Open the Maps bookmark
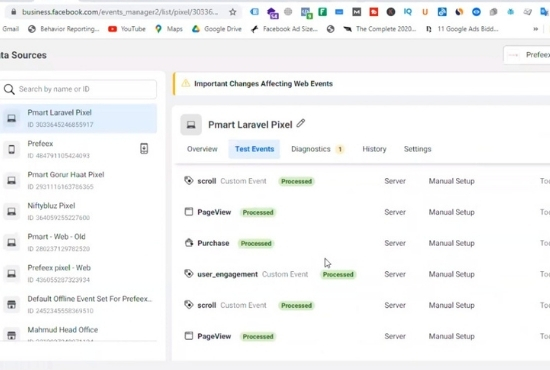The height and width of the screenshot is (370, 550). click(x=169, y=29)
